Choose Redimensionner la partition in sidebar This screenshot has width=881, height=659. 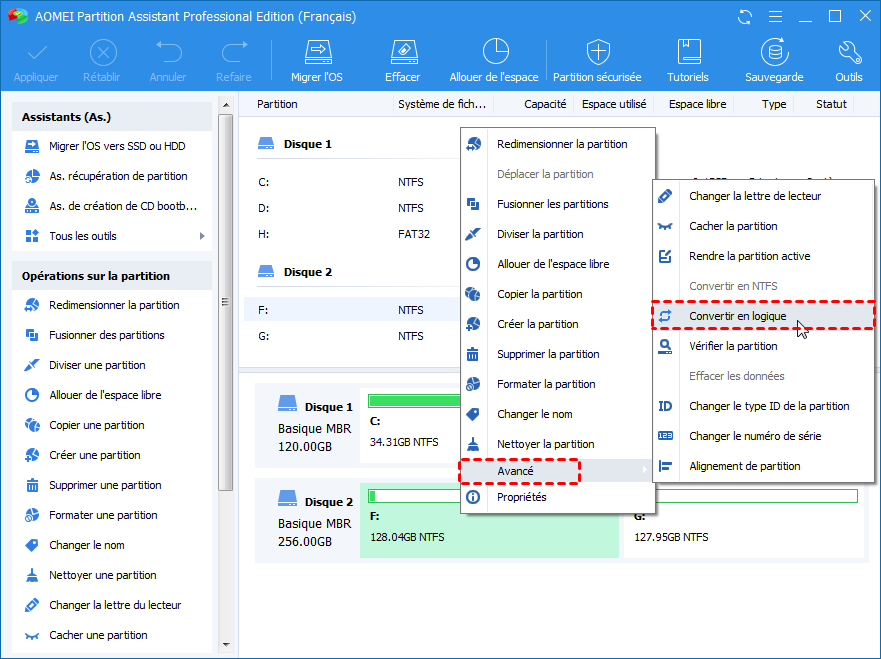click(112, 305)
